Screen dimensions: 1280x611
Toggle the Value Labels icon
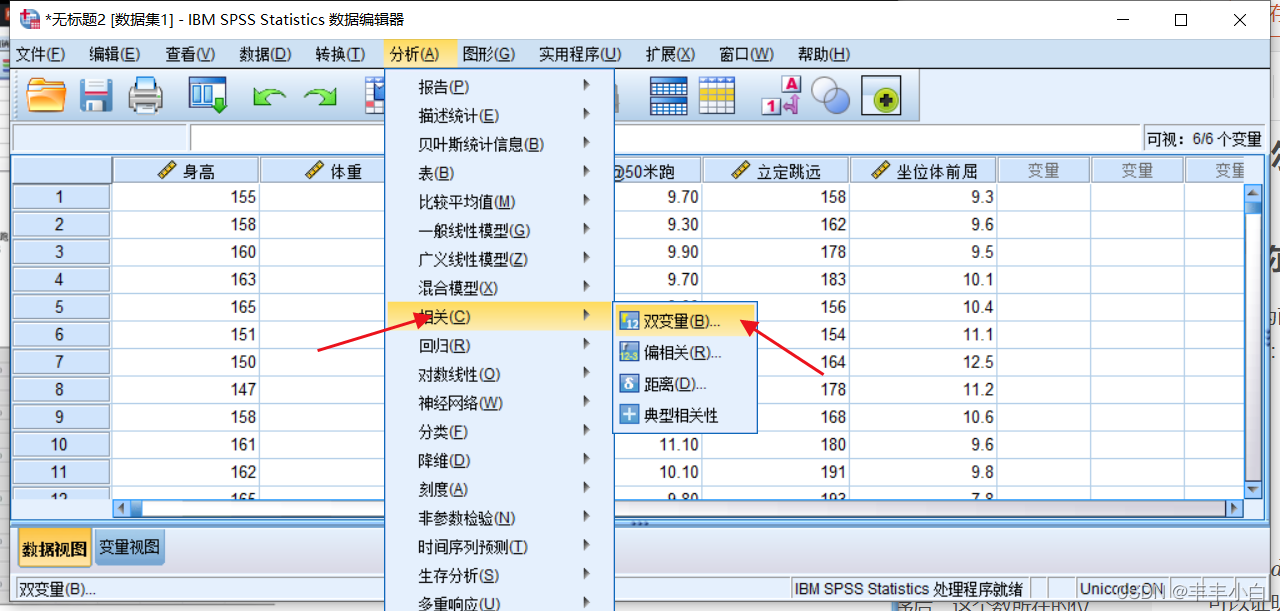(x=781, y=96)
